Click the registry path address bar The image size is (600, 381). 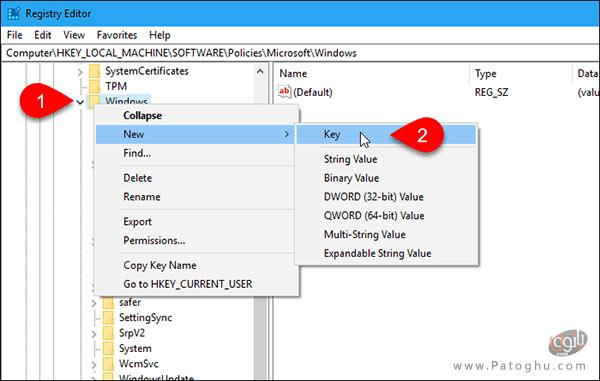coord(300,53)
